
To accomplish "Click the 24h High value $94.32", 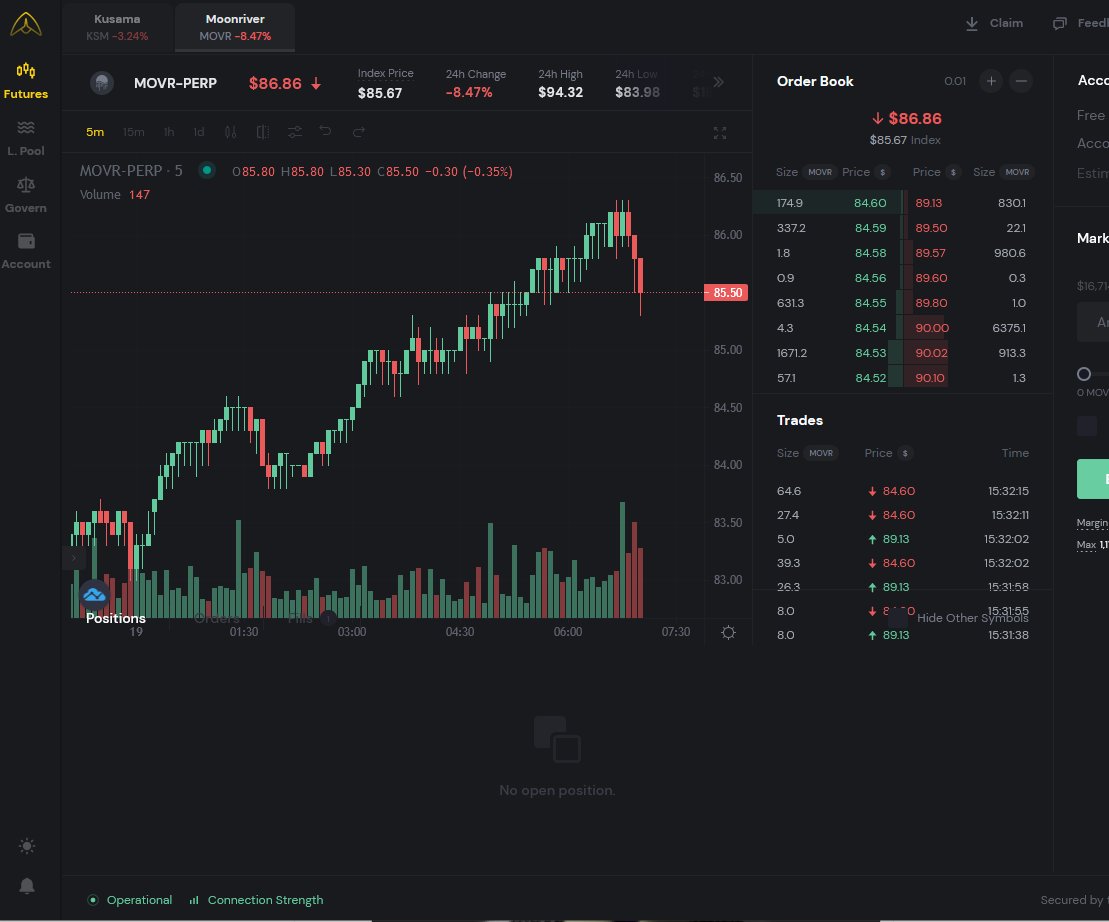I will pyautogui.click(x=560, y=92).
